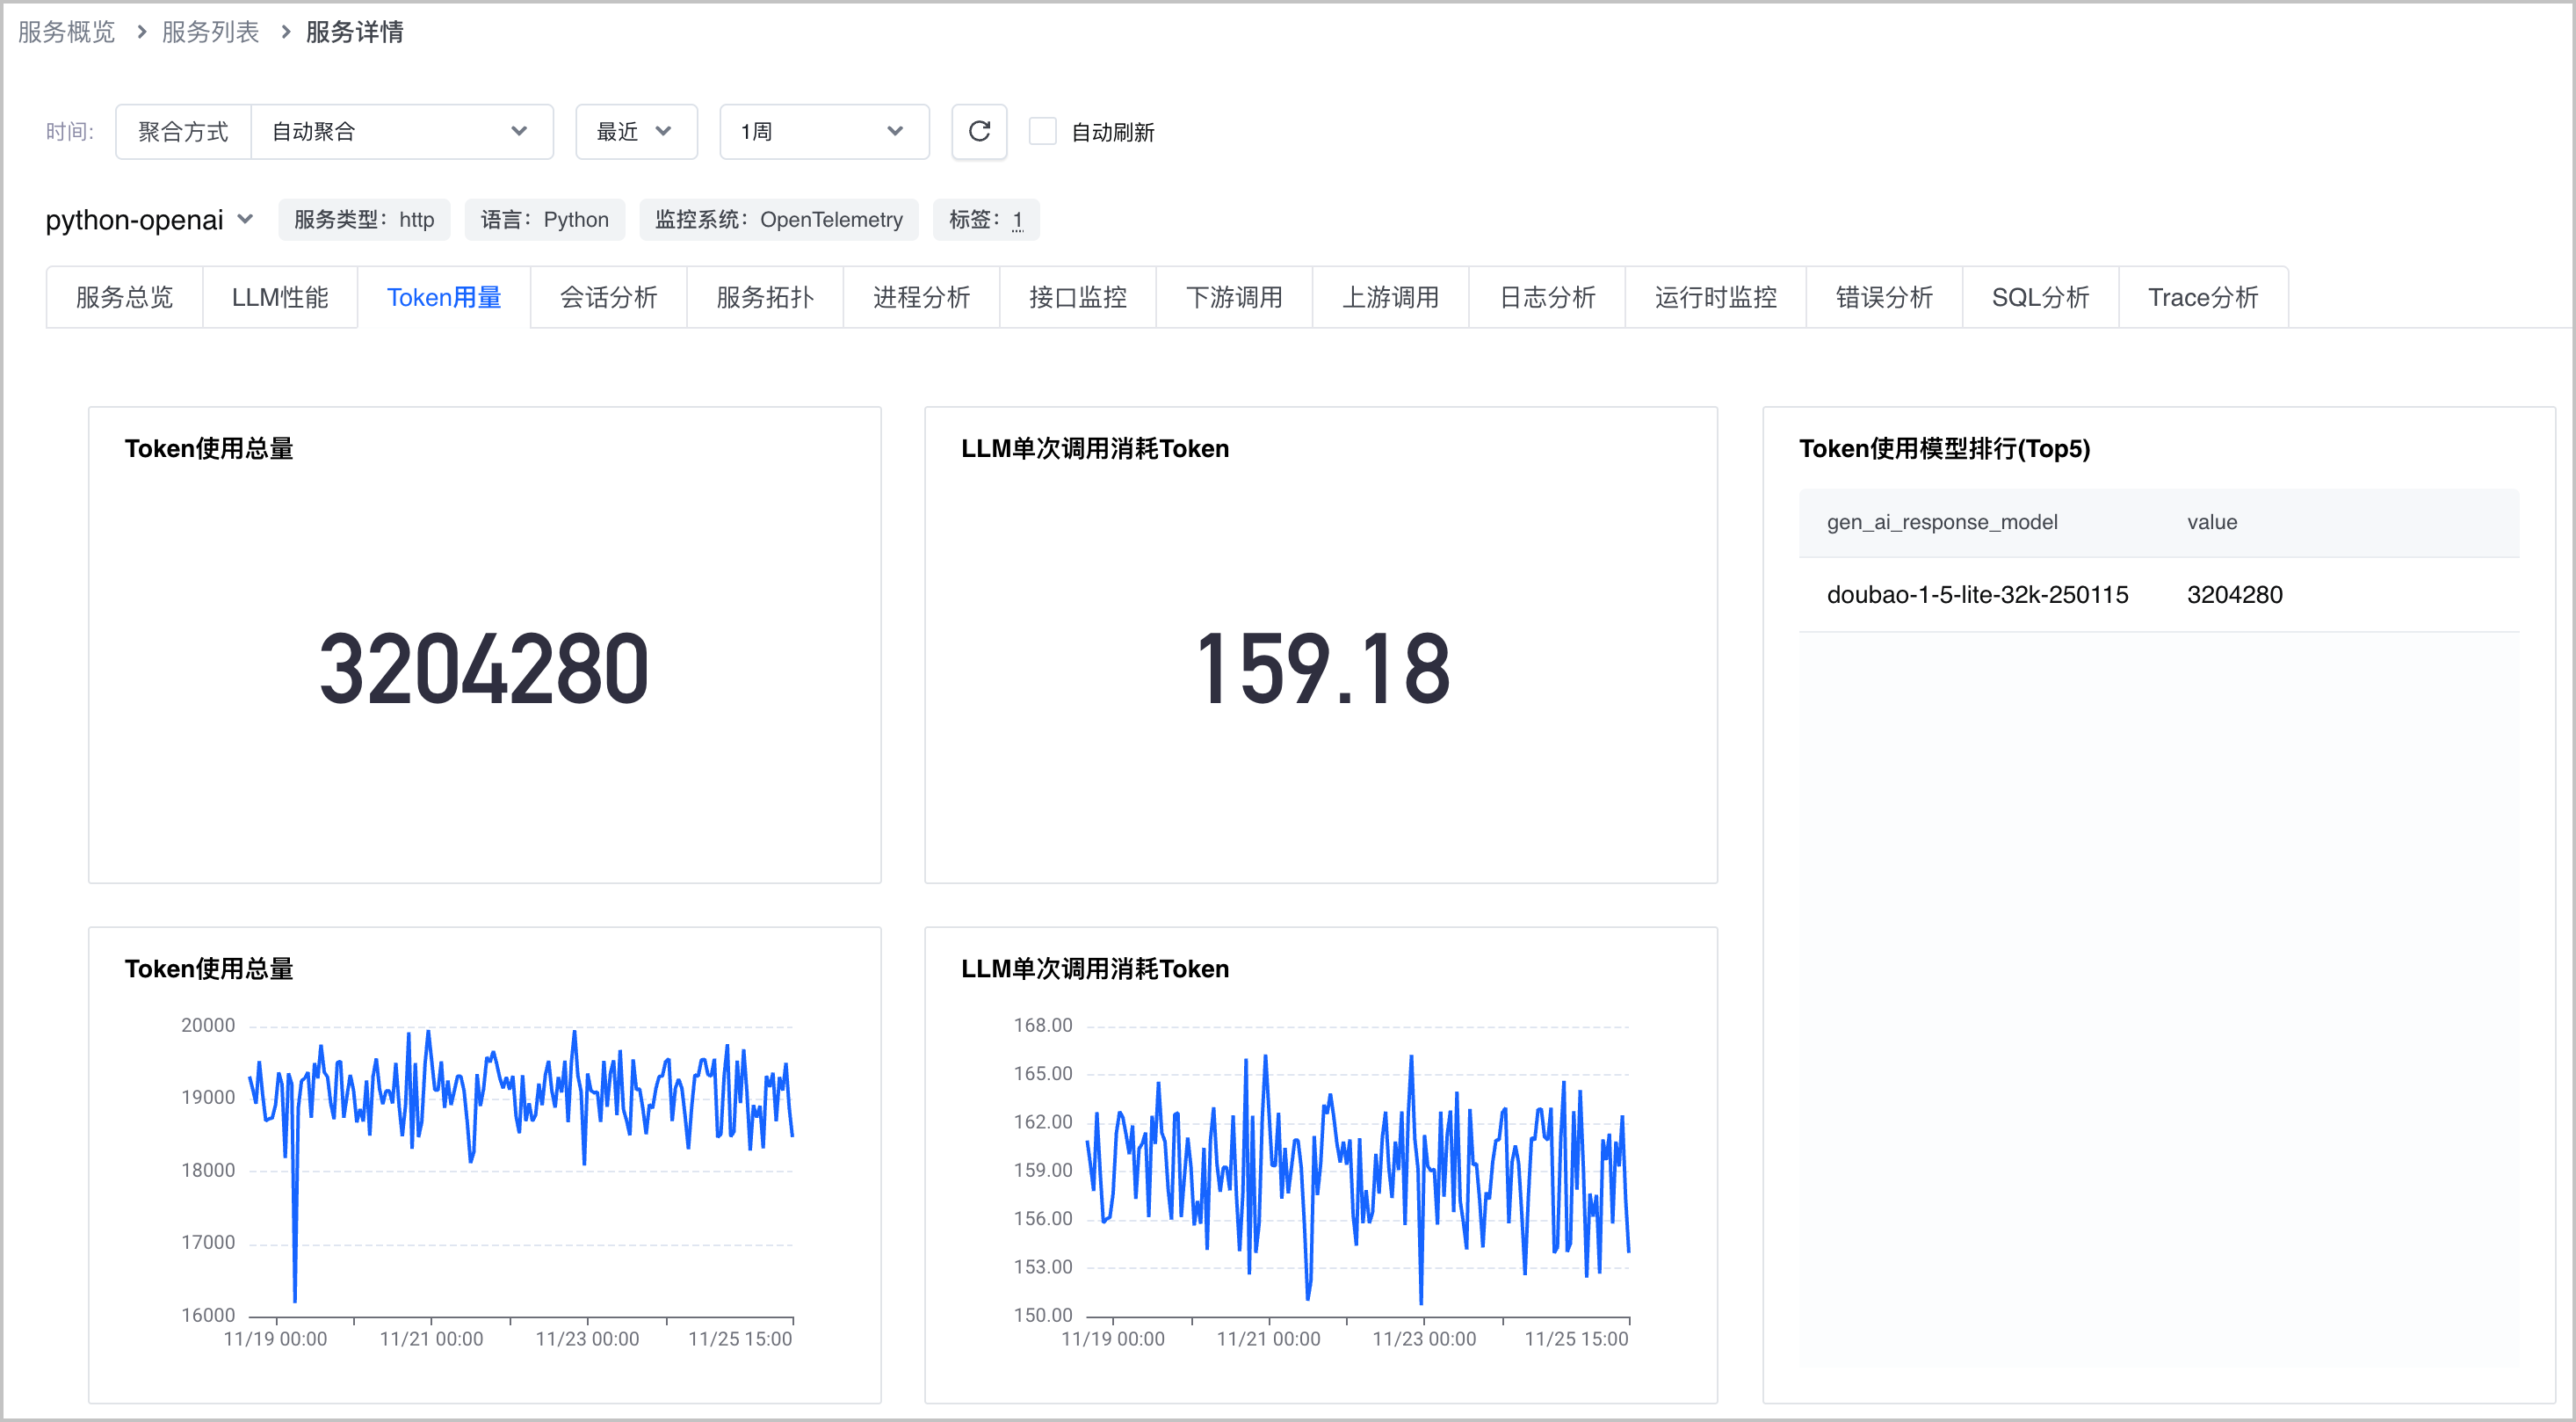Enable the 自动刷新 checkbox
Viewport: 2576px width, 1422px height.
click(x=1042, y=131)
